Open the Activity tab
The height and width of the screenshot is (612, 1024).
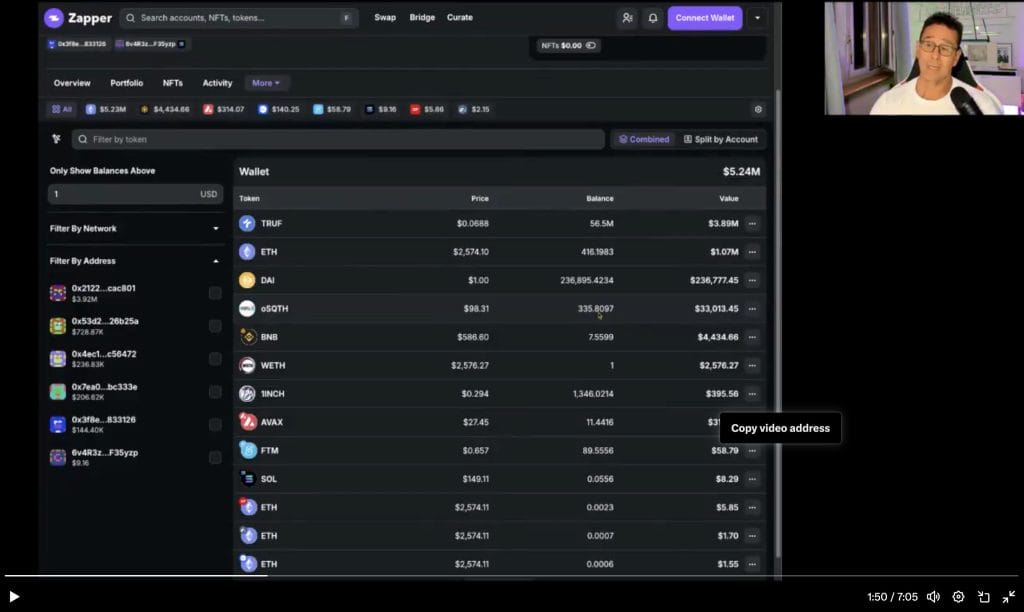point(217,83)
